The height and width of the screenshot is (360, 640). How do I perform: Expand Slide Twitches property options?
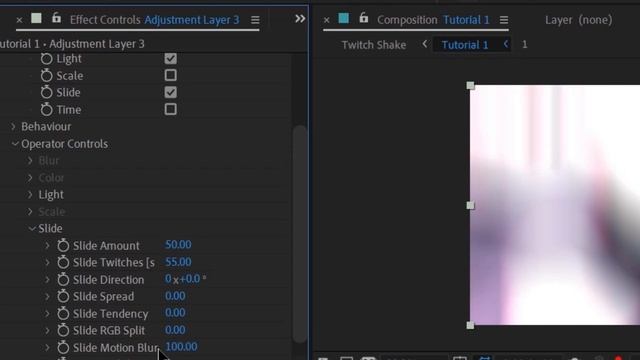[x=47, y=262]
